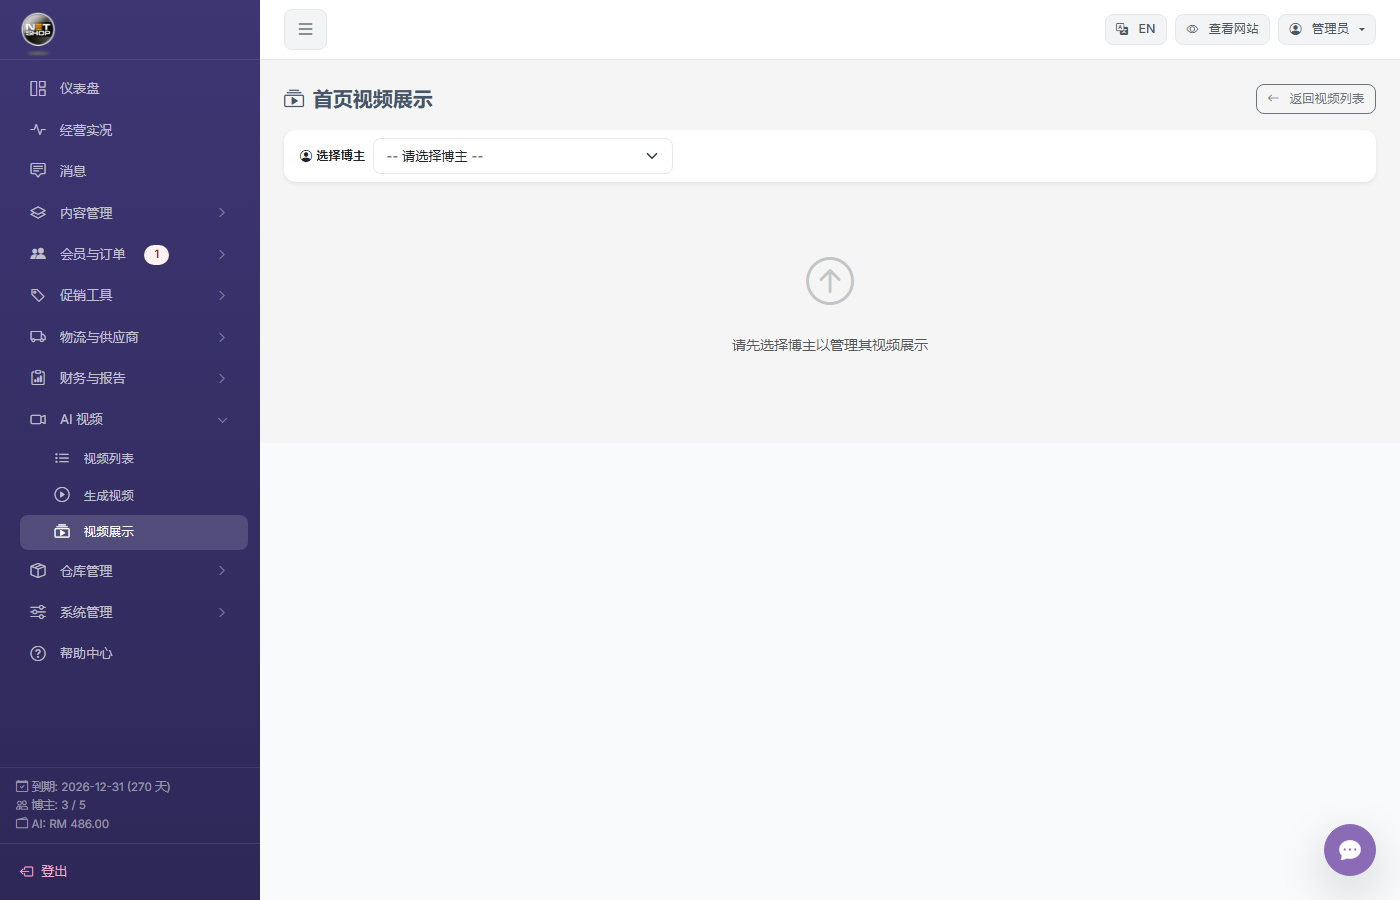Expand the 系统管理 submenu chevron
The image size is (1400, 900).
click(x=222, y=612)
